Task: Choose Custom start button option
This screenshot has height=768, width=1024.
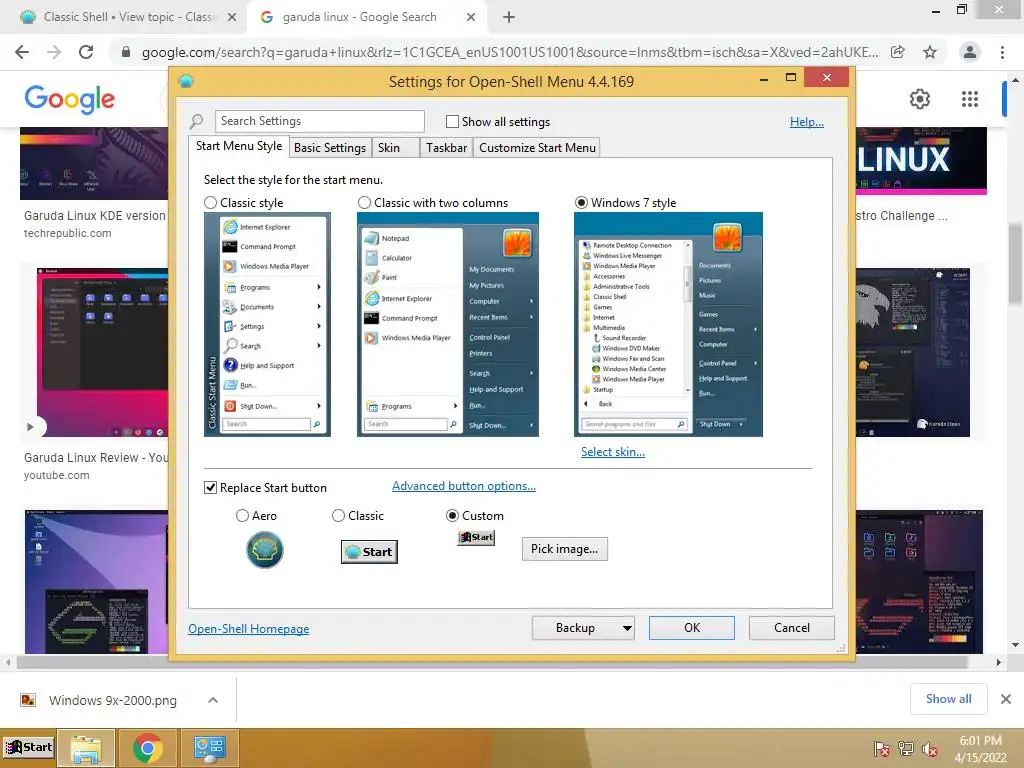Action: (x=452, y=516)
